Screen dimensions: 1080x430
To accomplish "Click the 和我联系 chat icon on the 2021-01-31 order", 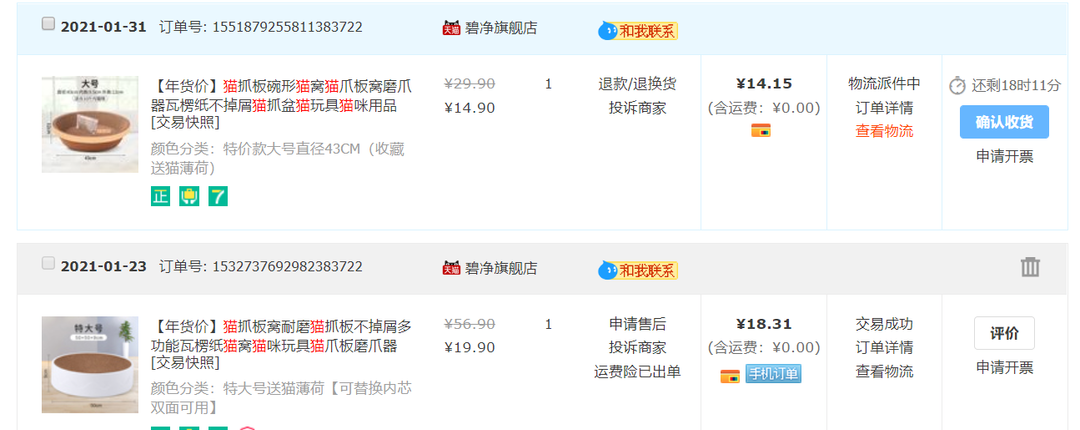I will click(638, 31).
